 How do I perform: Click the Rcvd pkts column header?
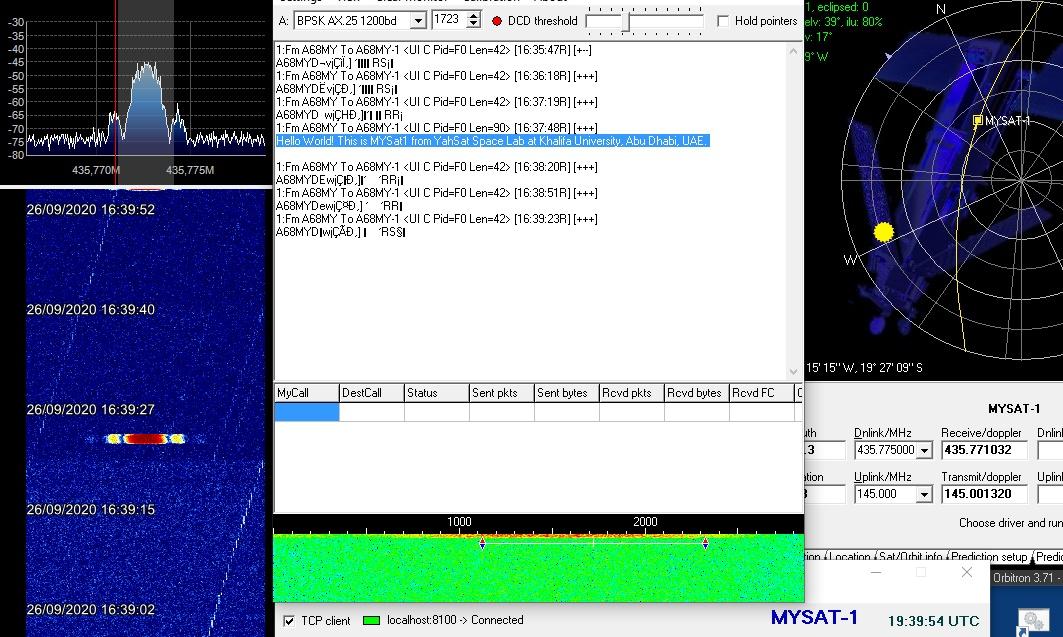coord(632,393)
